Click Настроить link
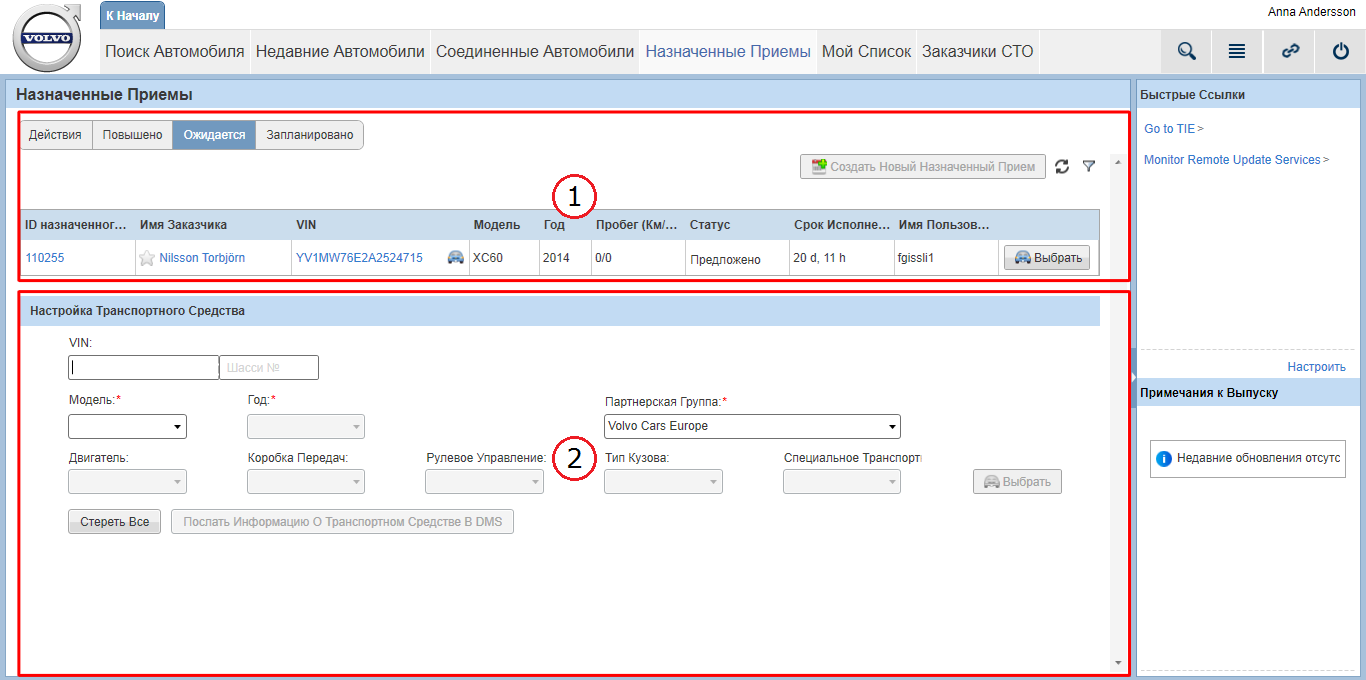Screen dimensions: 1366x680 pyautogui.click(x=1316, y=367)
